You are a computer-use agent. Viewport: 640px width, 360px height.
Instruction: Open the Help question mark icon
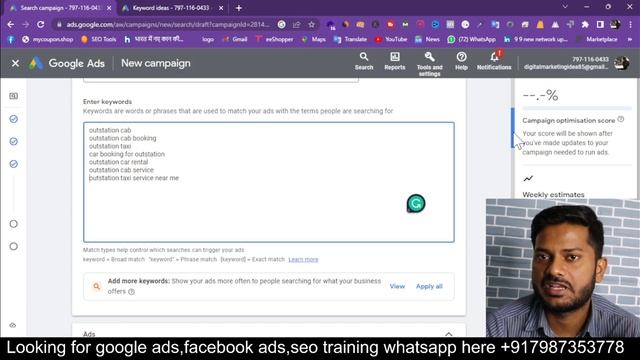461,62
